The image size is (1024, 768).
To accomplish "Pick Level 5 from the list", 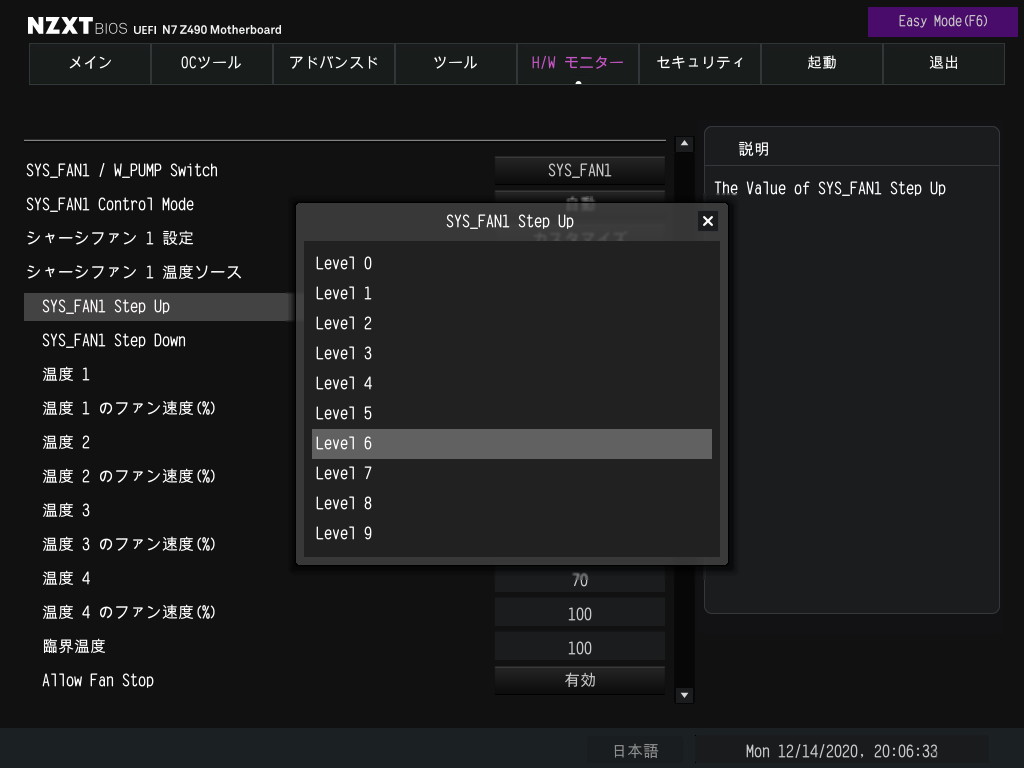I will click(511, 414).
